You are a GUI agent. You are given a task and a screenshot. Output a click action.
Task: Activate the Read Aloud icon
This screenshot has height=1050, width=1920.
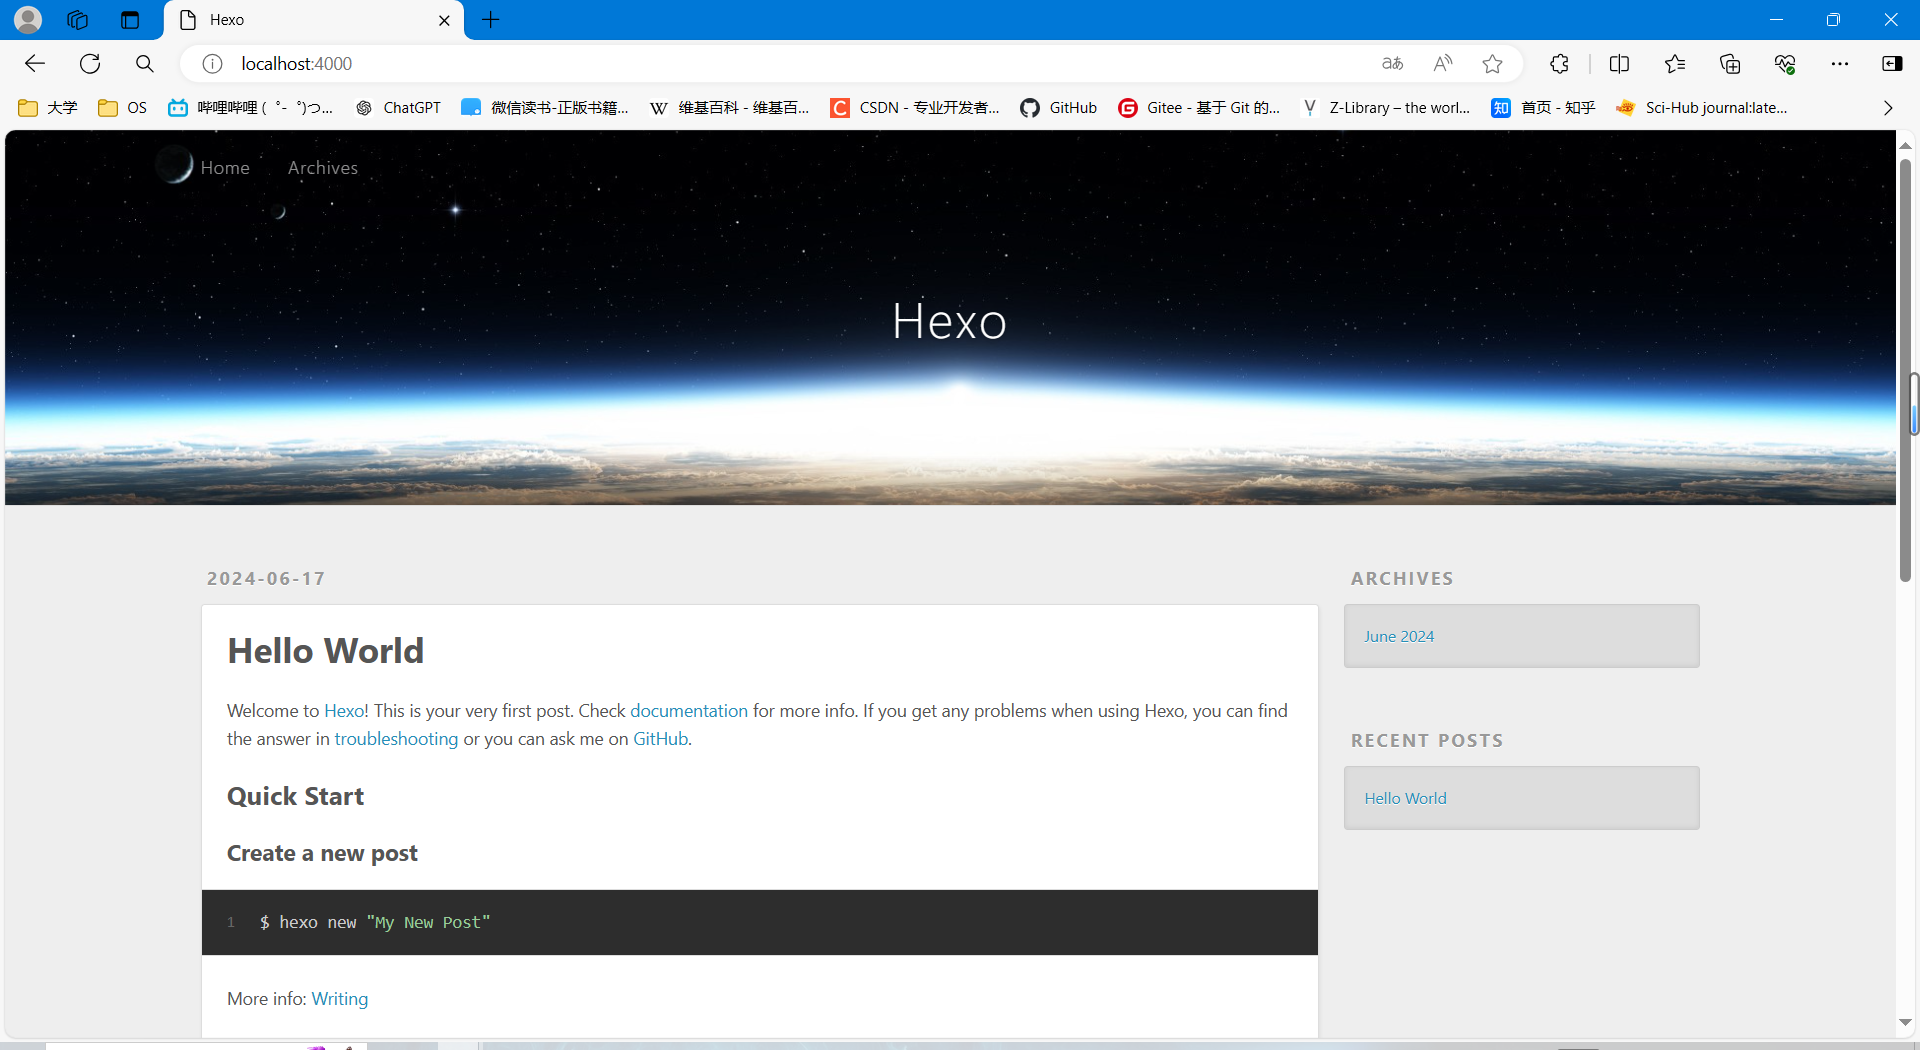pos(1442,64)
